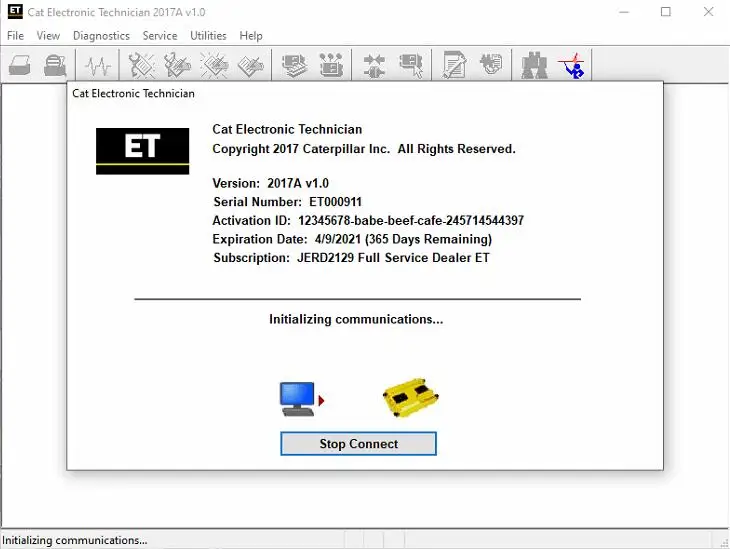Click the binoculars icon in toolbar

point(531,66)
